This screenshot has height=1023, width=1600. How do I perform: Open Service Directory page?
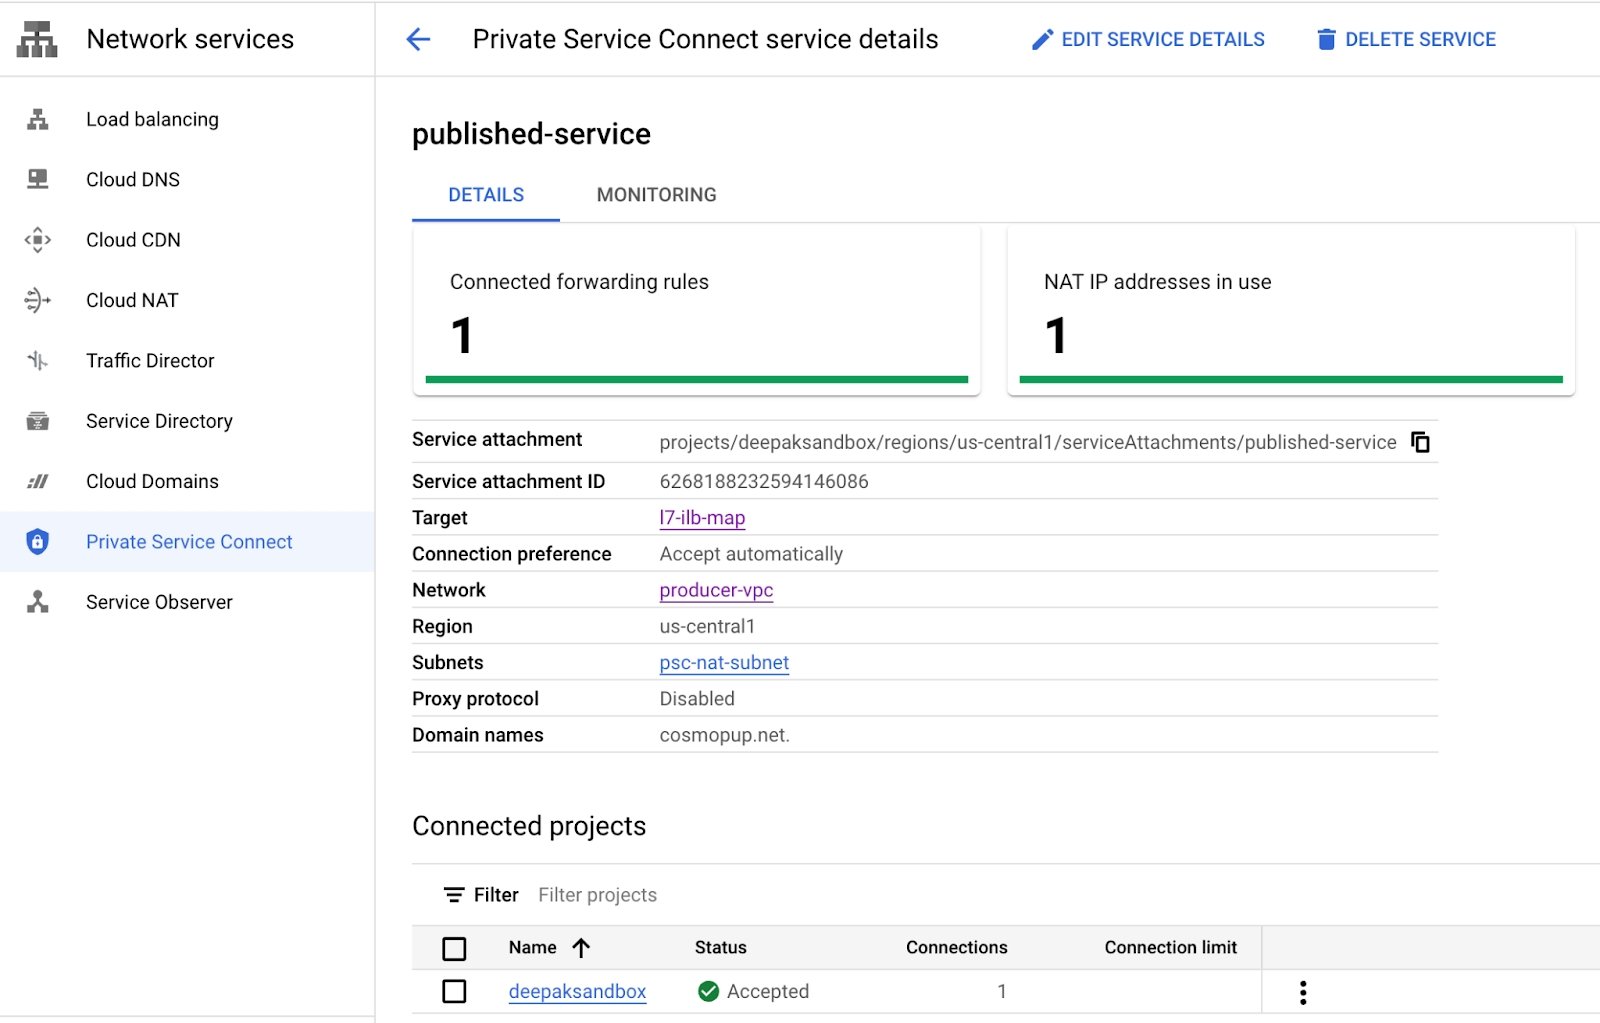(x=159, y=421)
